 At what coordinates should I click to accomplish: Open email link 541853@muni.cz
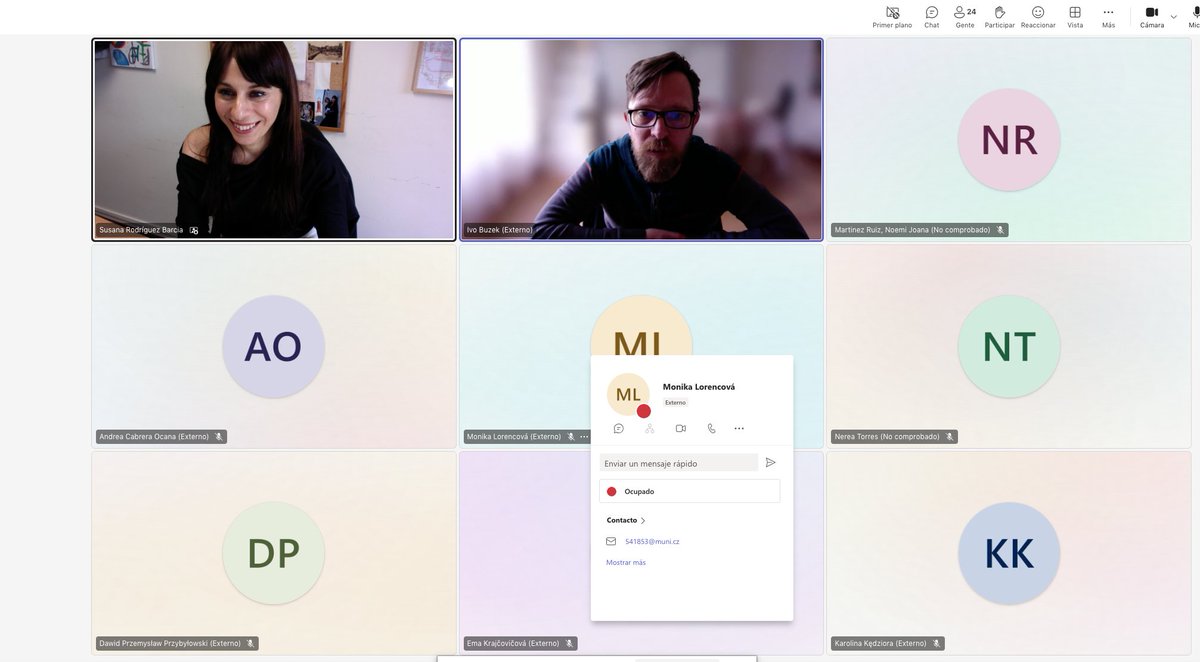652,541
